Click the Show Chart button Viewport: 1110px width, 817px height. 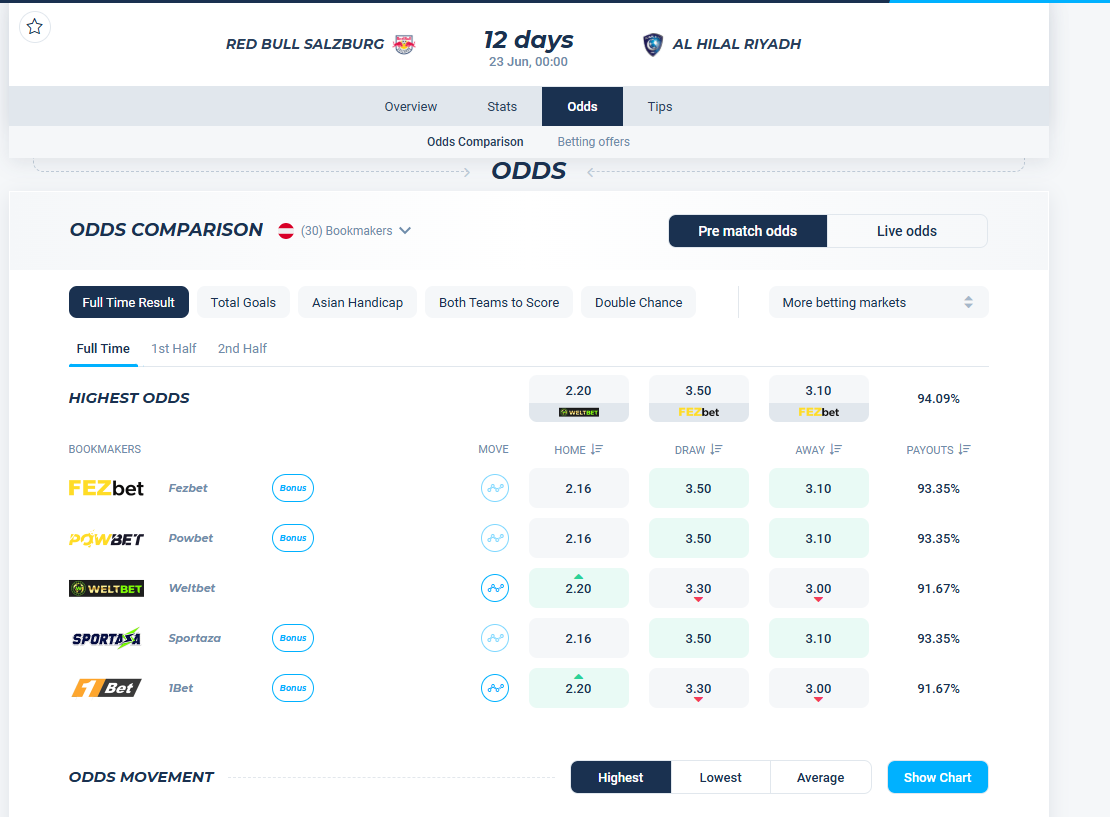[x=937, y=777]
